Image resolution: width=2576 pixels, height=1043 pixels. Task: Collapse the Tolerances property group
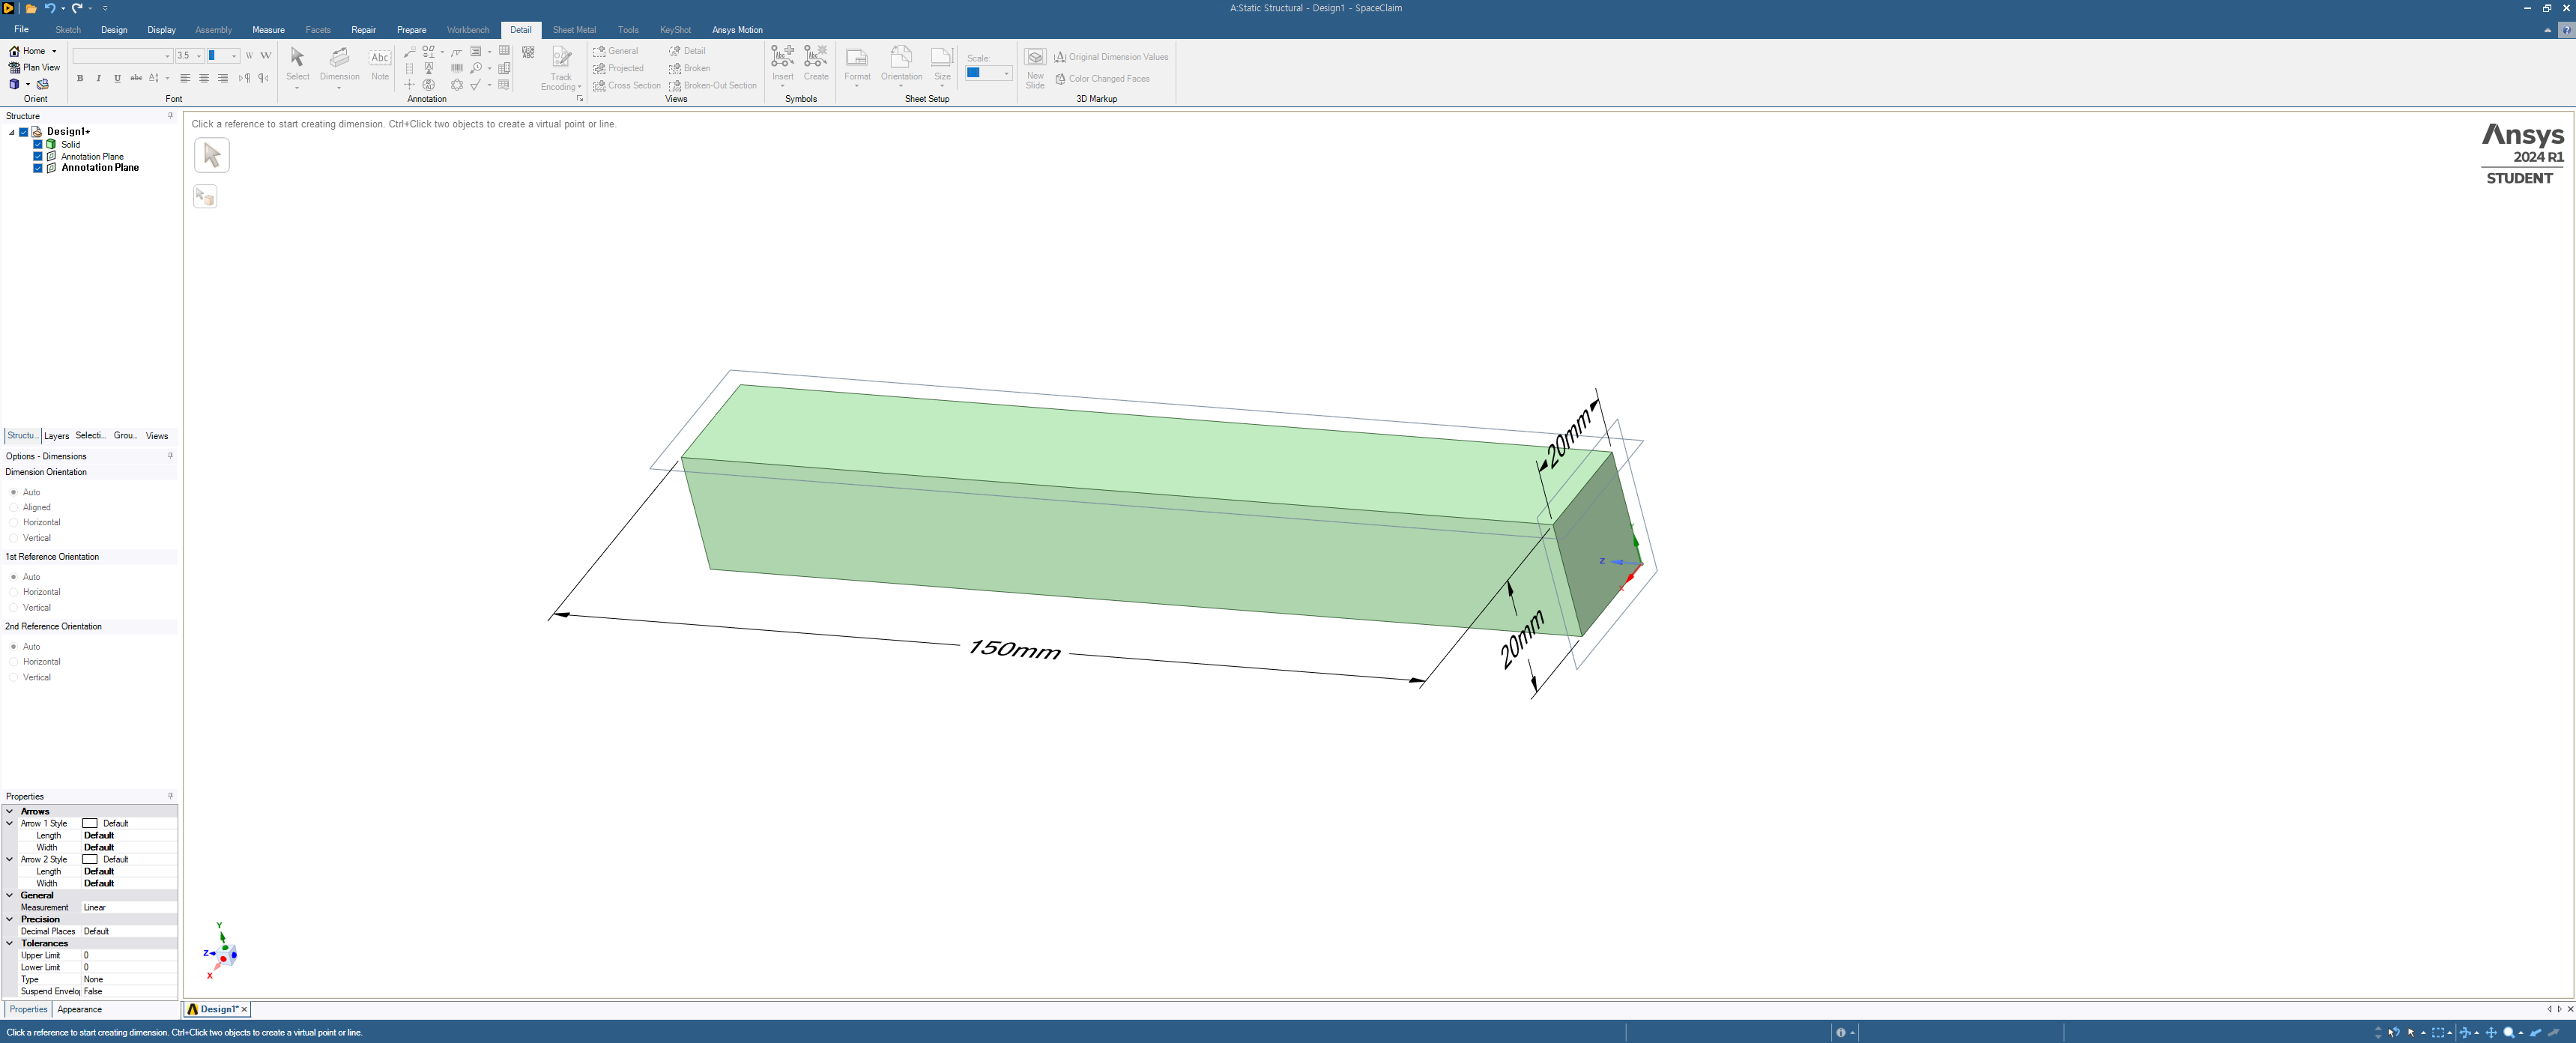tap(10, 944)
